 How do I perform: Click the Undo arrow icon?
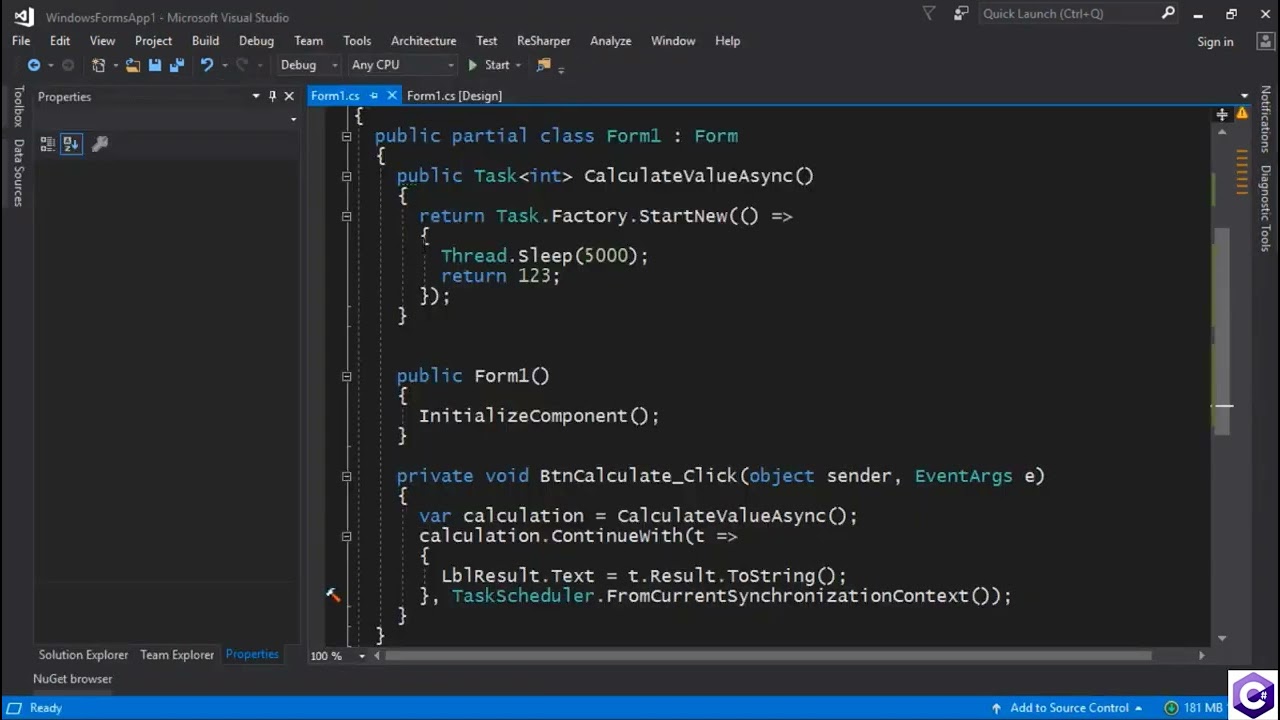(x=206, y=65)
